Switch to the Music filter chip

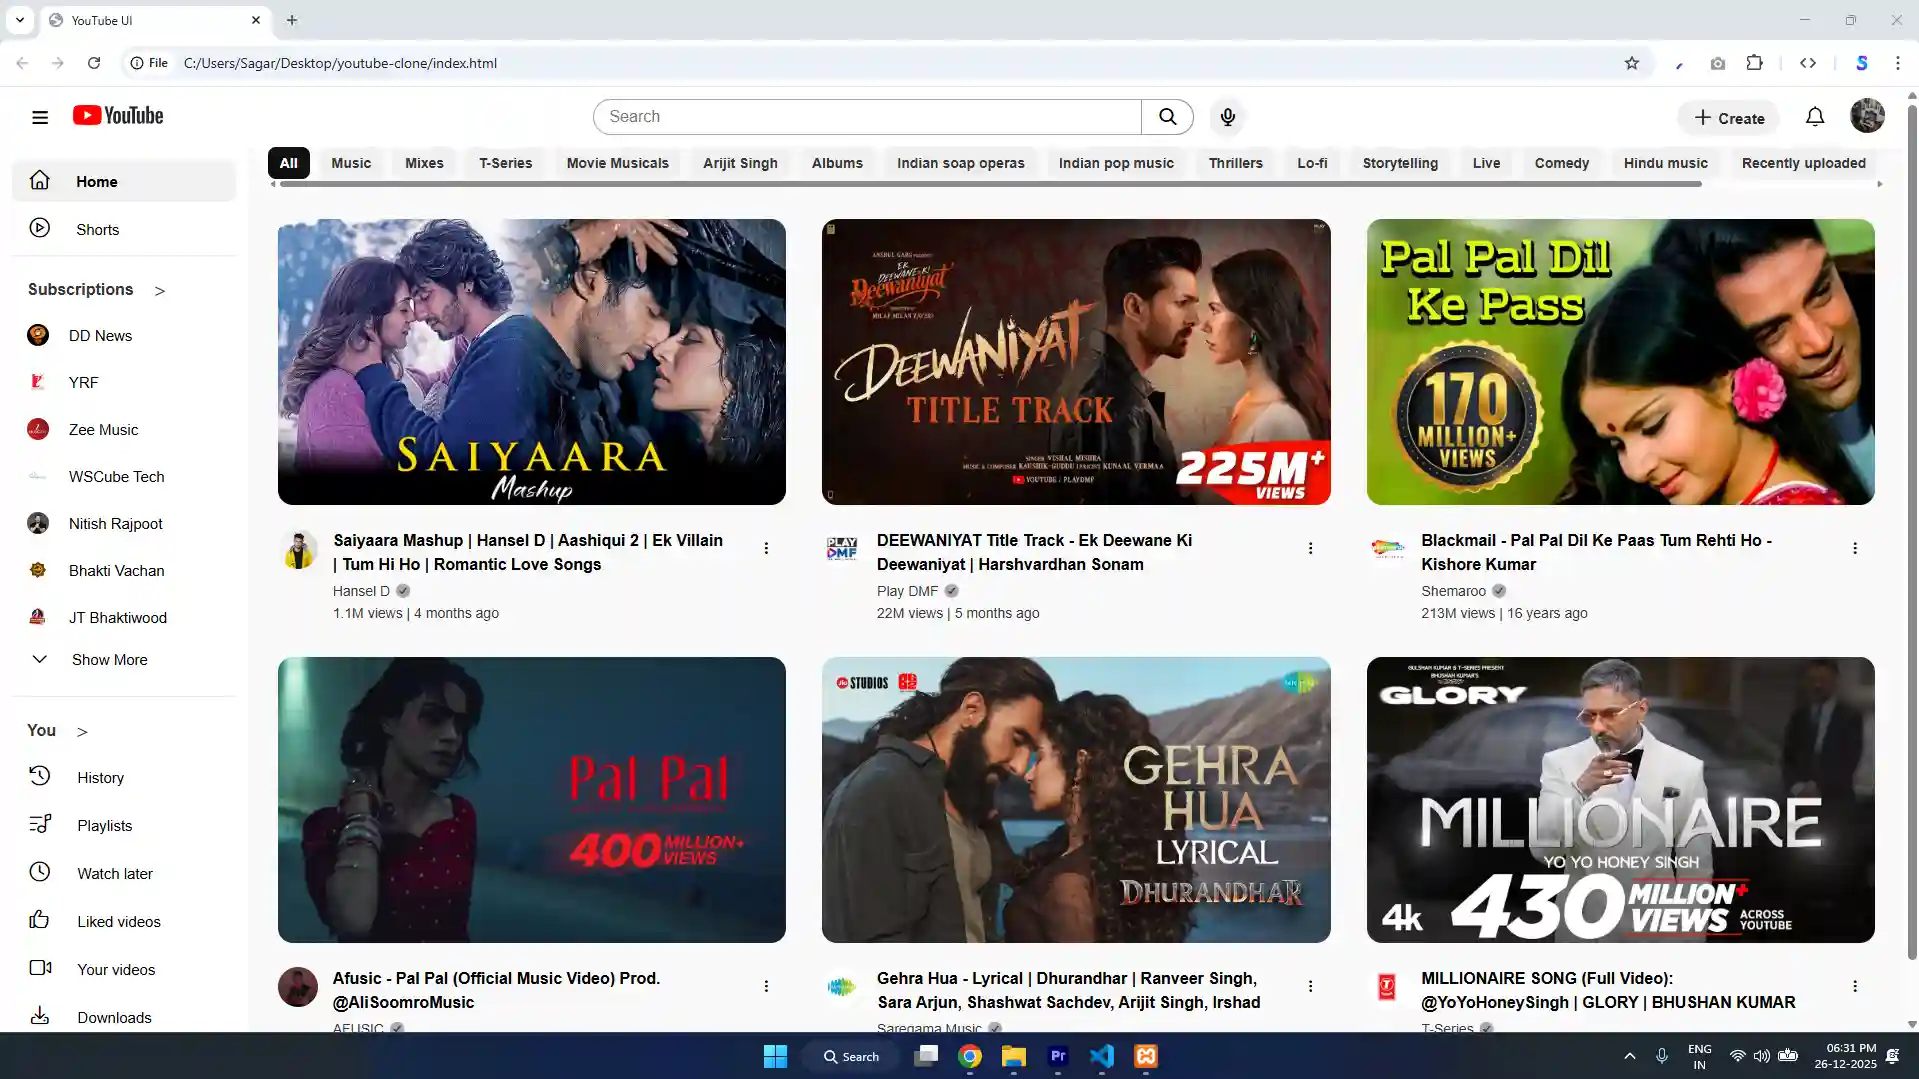coord(351,163)
